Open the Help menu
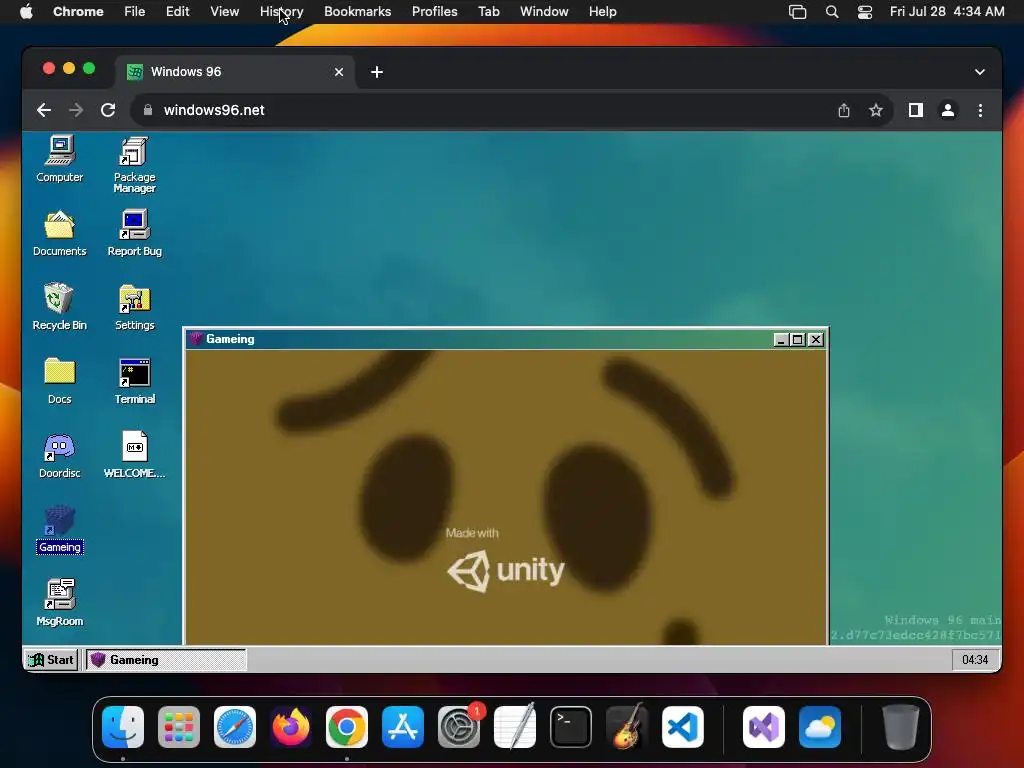The width and height of the screenshot is (1024, 768). (602, 12)
